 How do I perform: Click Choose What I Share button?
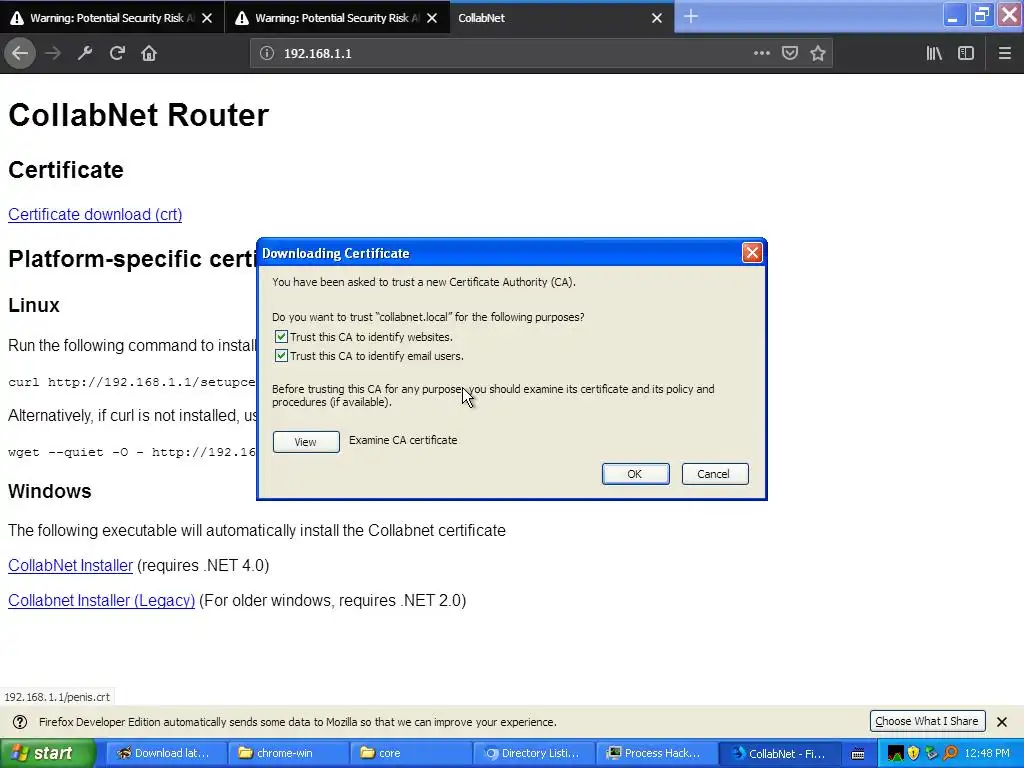[927, 721]
